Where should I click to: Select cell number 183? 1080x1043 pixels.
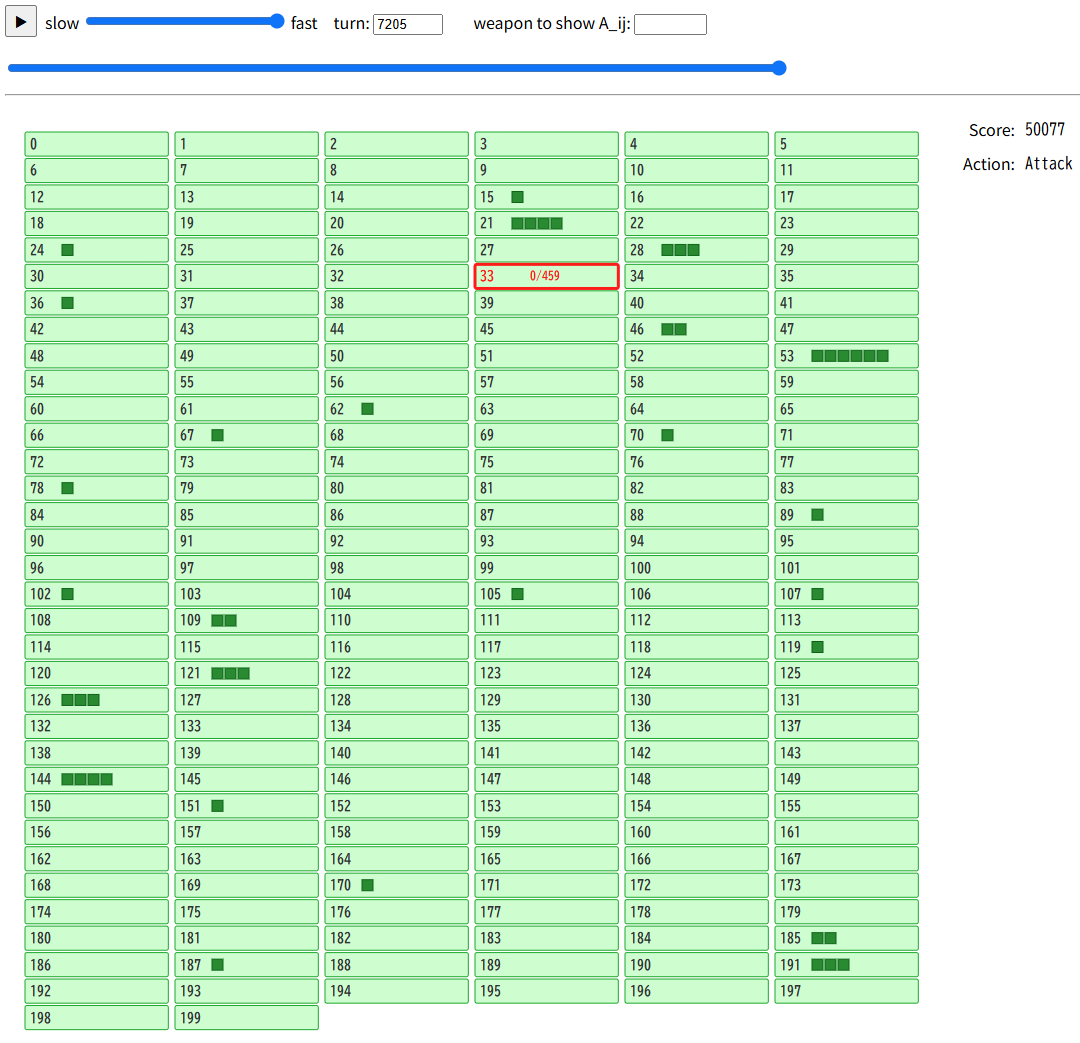pyautogui.click(x=546, y=938)
